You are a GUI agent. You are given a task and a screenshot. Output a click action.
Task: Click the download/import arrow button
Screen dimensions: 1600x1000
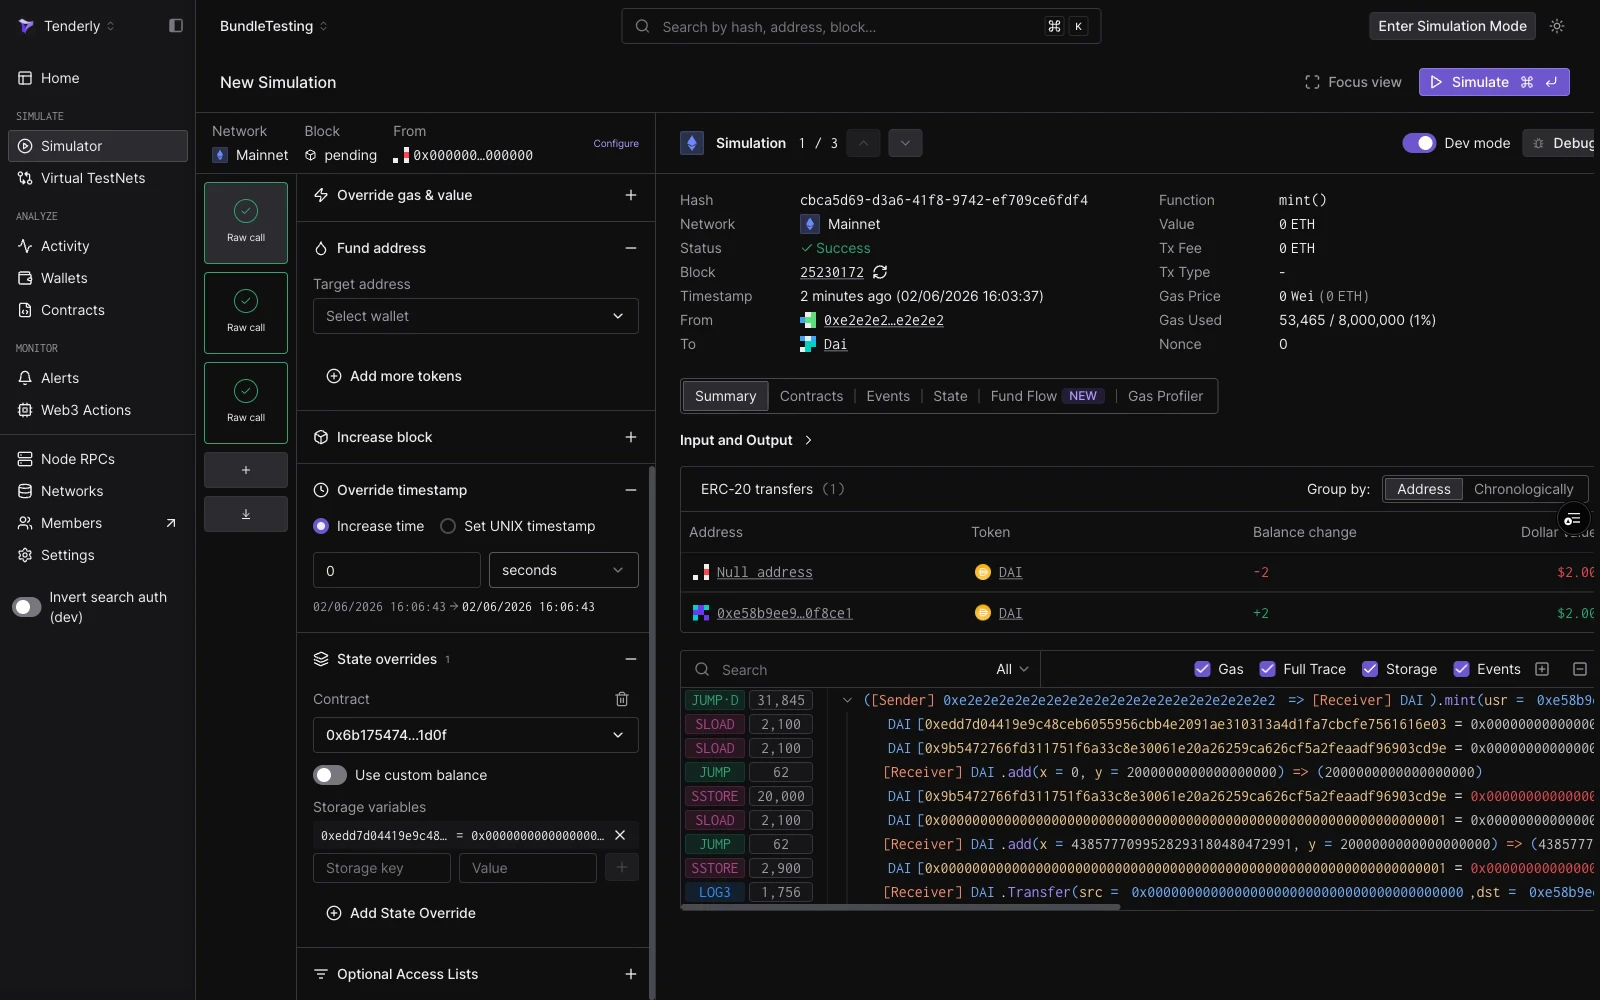pos(246,514)
